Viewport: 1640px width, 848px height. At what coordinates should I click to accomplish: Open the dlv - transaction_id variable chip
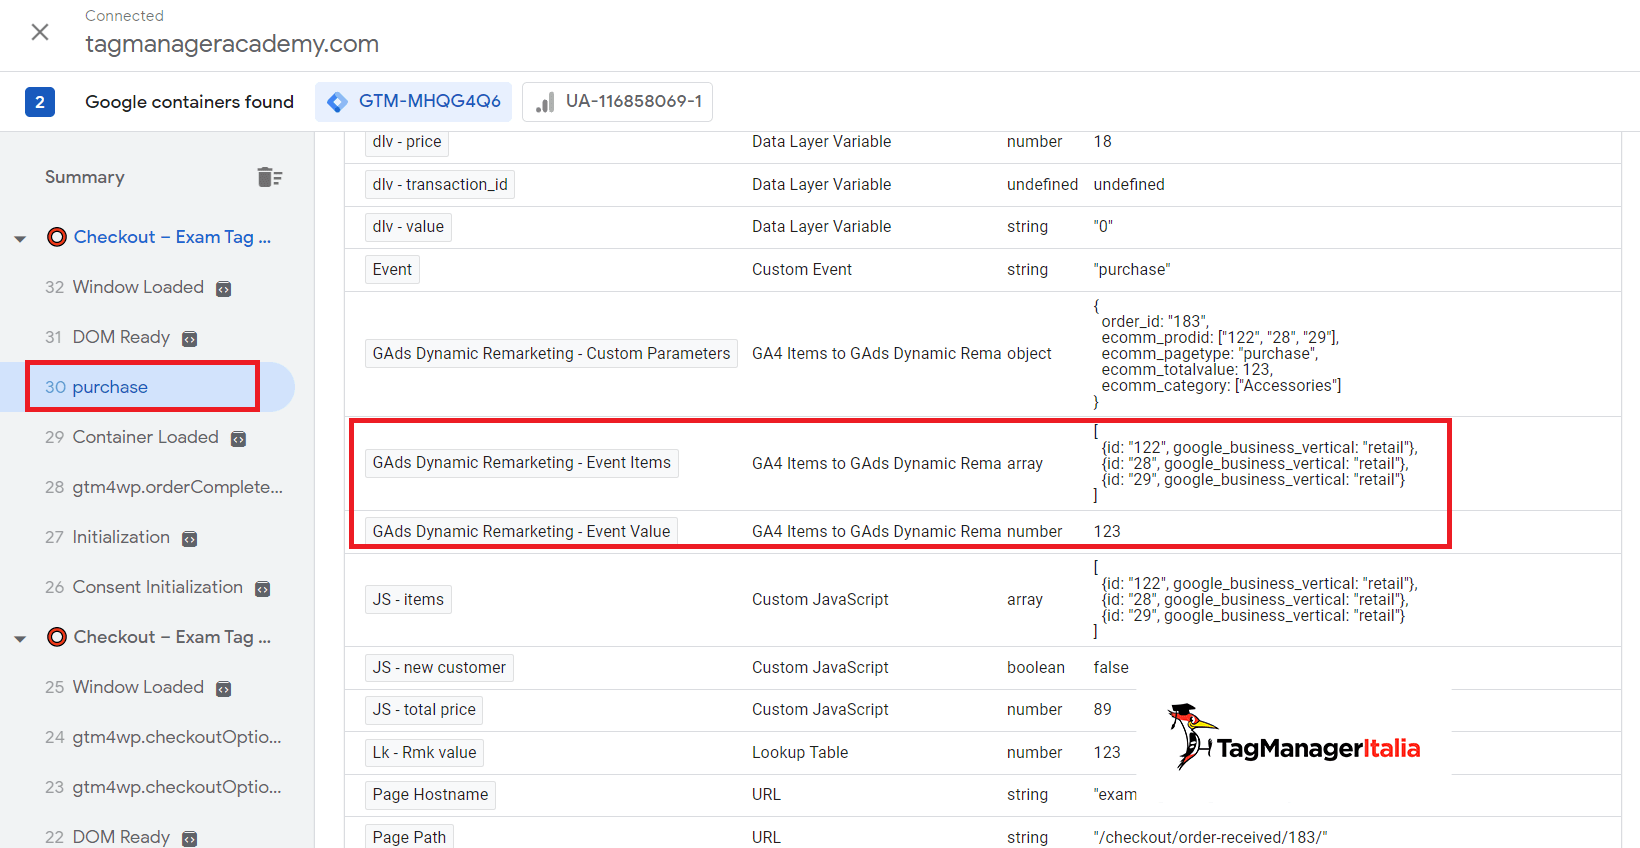pyautogui.click(x=440, y=184)
